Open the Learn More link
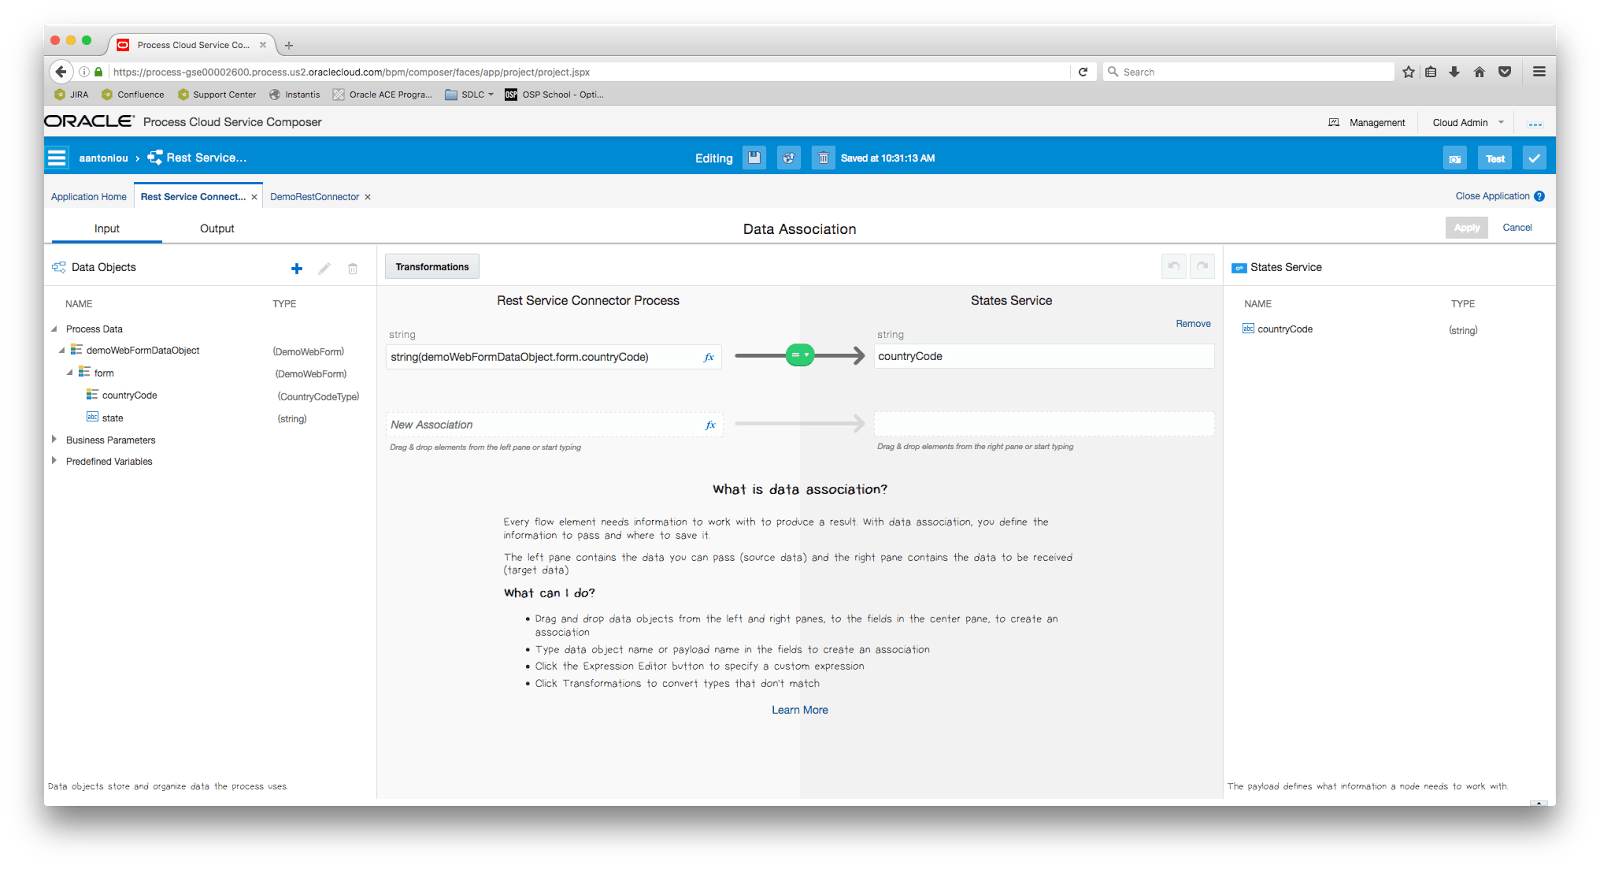Image resolution: width=1600 pixels, height=869 pixels. 800,710
